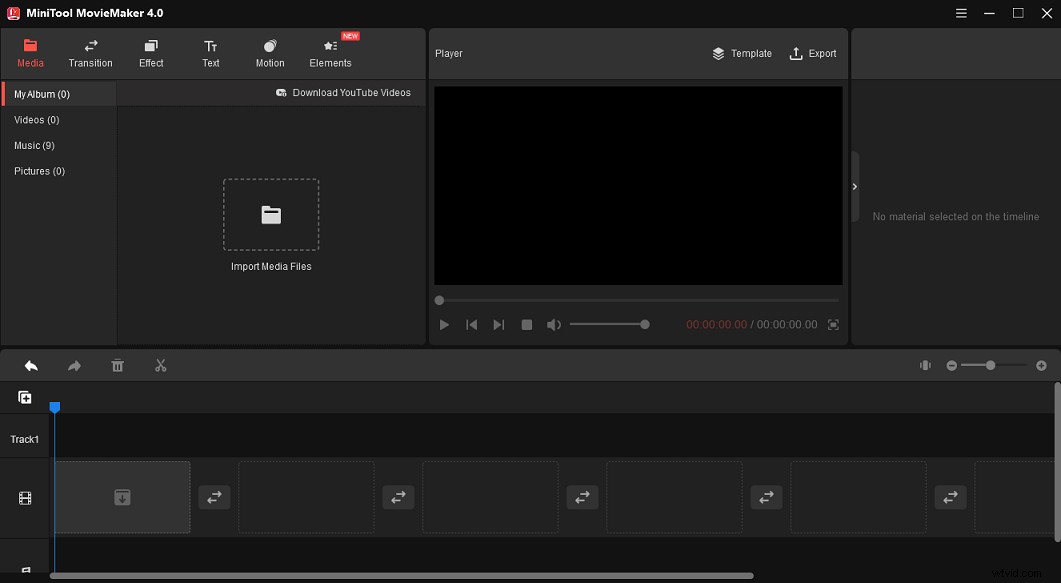Open the Template gallery
This screenshot has height=583, width=1061.
click(742, 53)
